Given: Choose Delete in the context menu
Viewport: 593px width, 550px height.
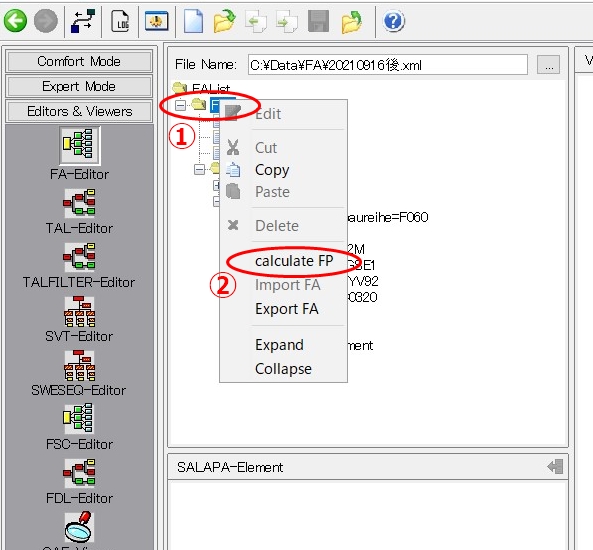Looking at the screenshot, I should (x=283, y=225).
